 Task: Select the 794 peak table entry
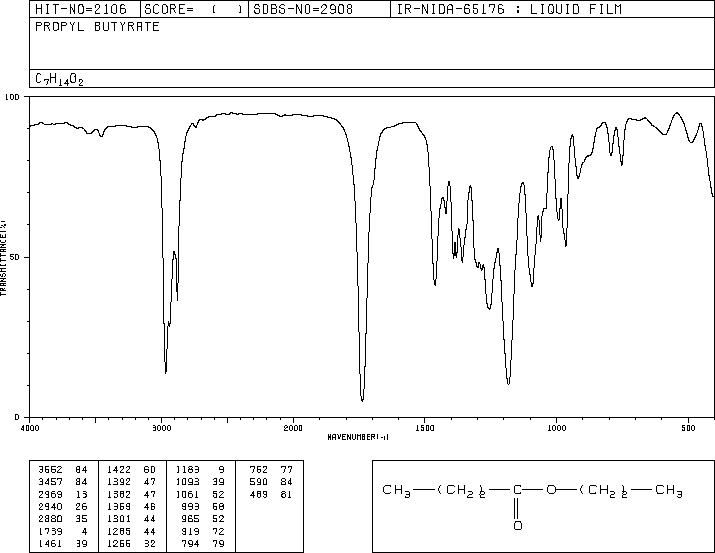coord(203,543)
